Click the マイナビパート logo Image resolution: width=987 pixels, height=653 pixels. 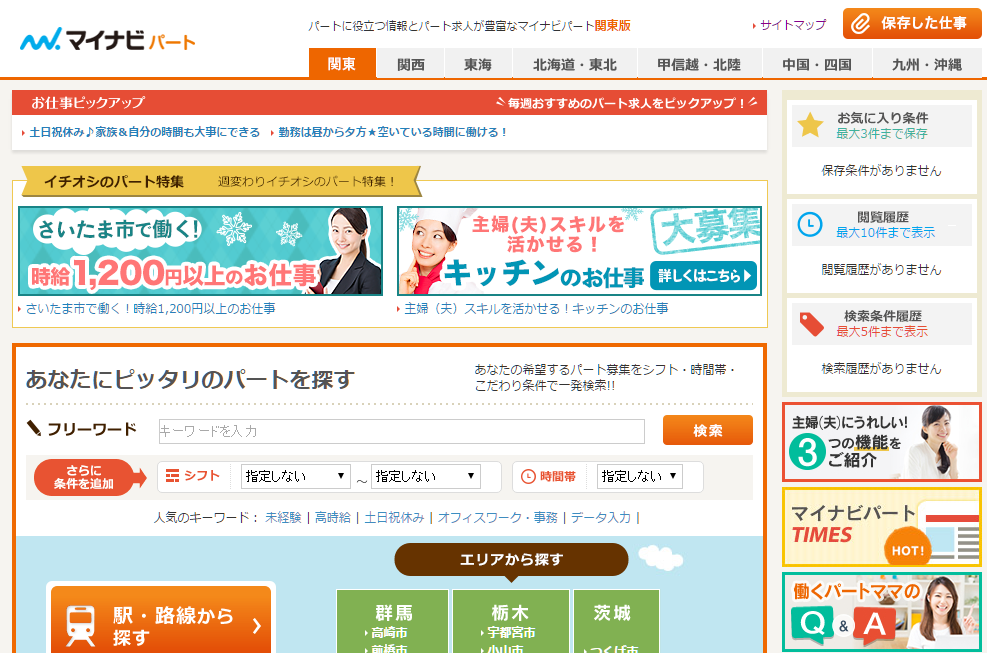click(x=108, y=40)
